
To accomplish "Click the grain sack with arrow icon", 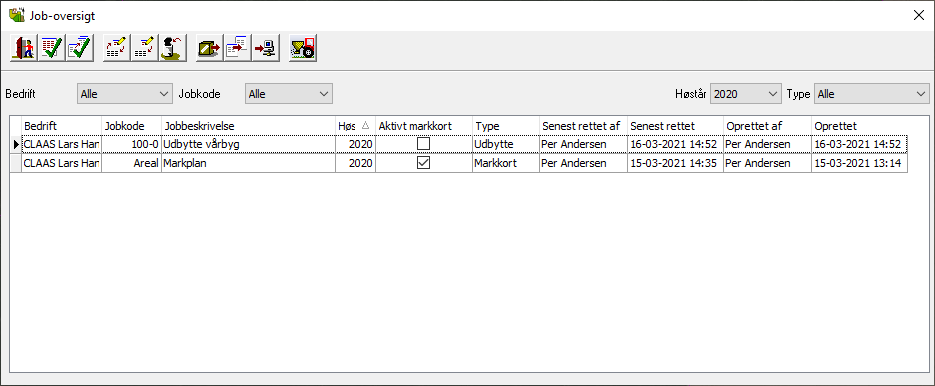I will [x=173, y=48].
